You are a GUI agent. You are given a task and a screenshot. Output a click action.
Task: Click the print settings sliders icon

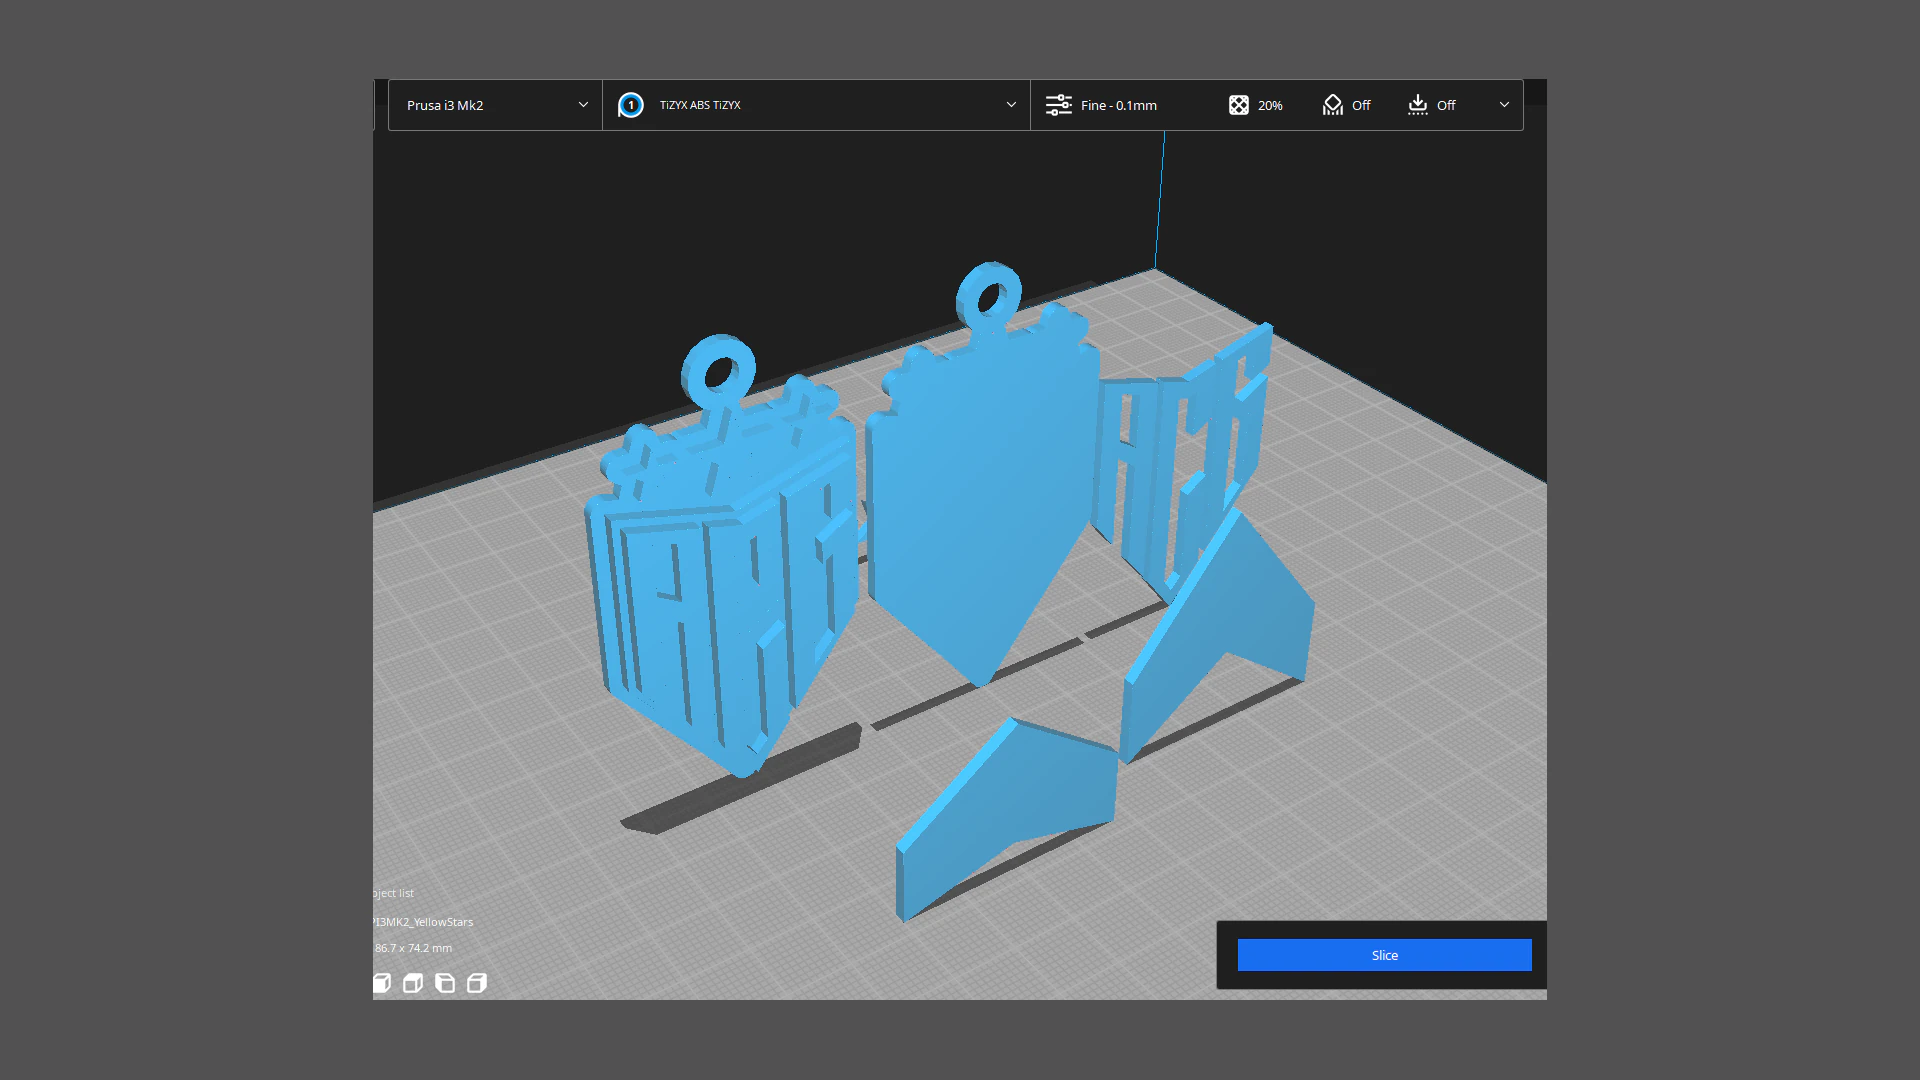pyautogui.click(x=1058, y=105)
